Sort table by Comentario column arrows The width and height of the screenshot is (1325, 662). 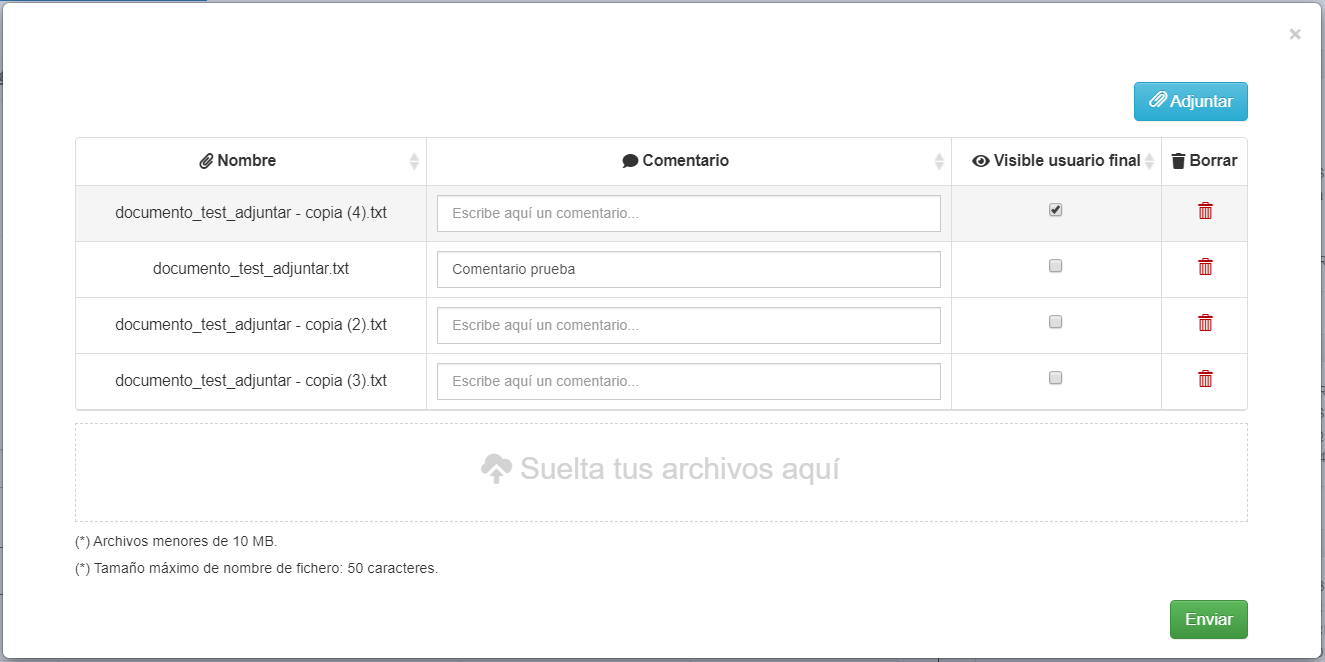click(939, 161)
